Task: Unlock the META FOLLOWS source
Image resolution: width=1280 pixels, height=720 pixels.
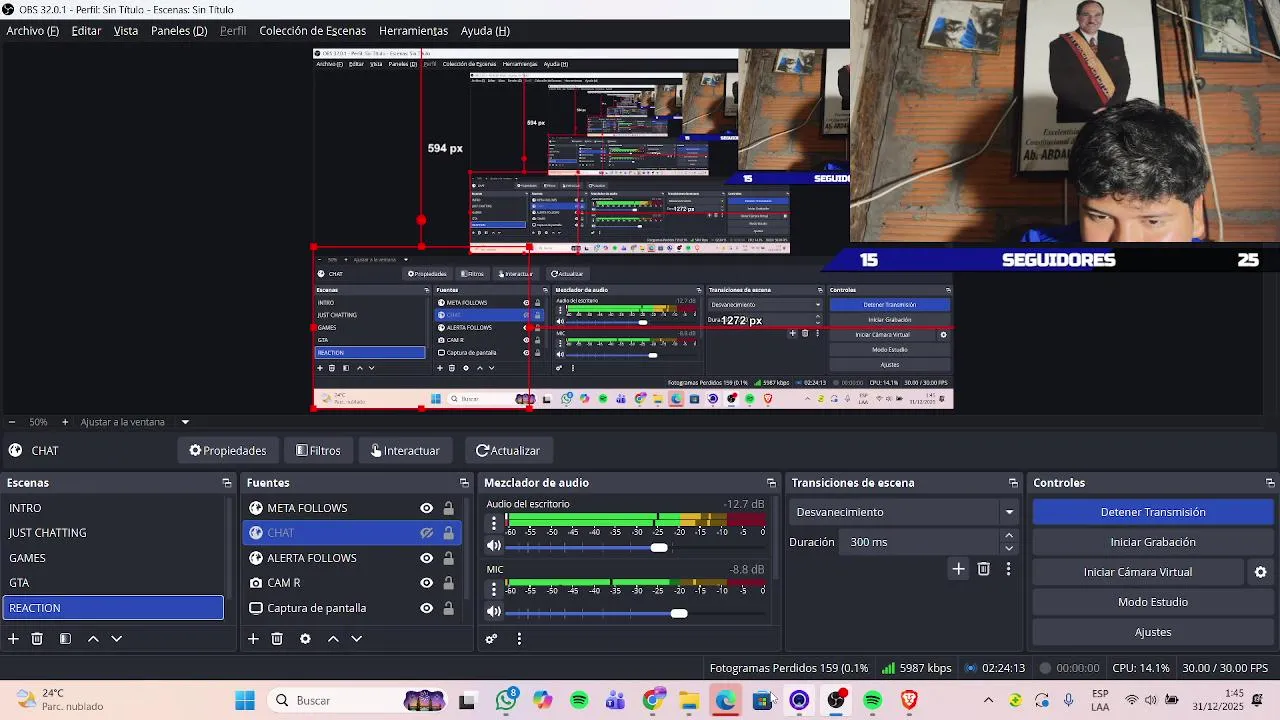Action: pos(448,508)
